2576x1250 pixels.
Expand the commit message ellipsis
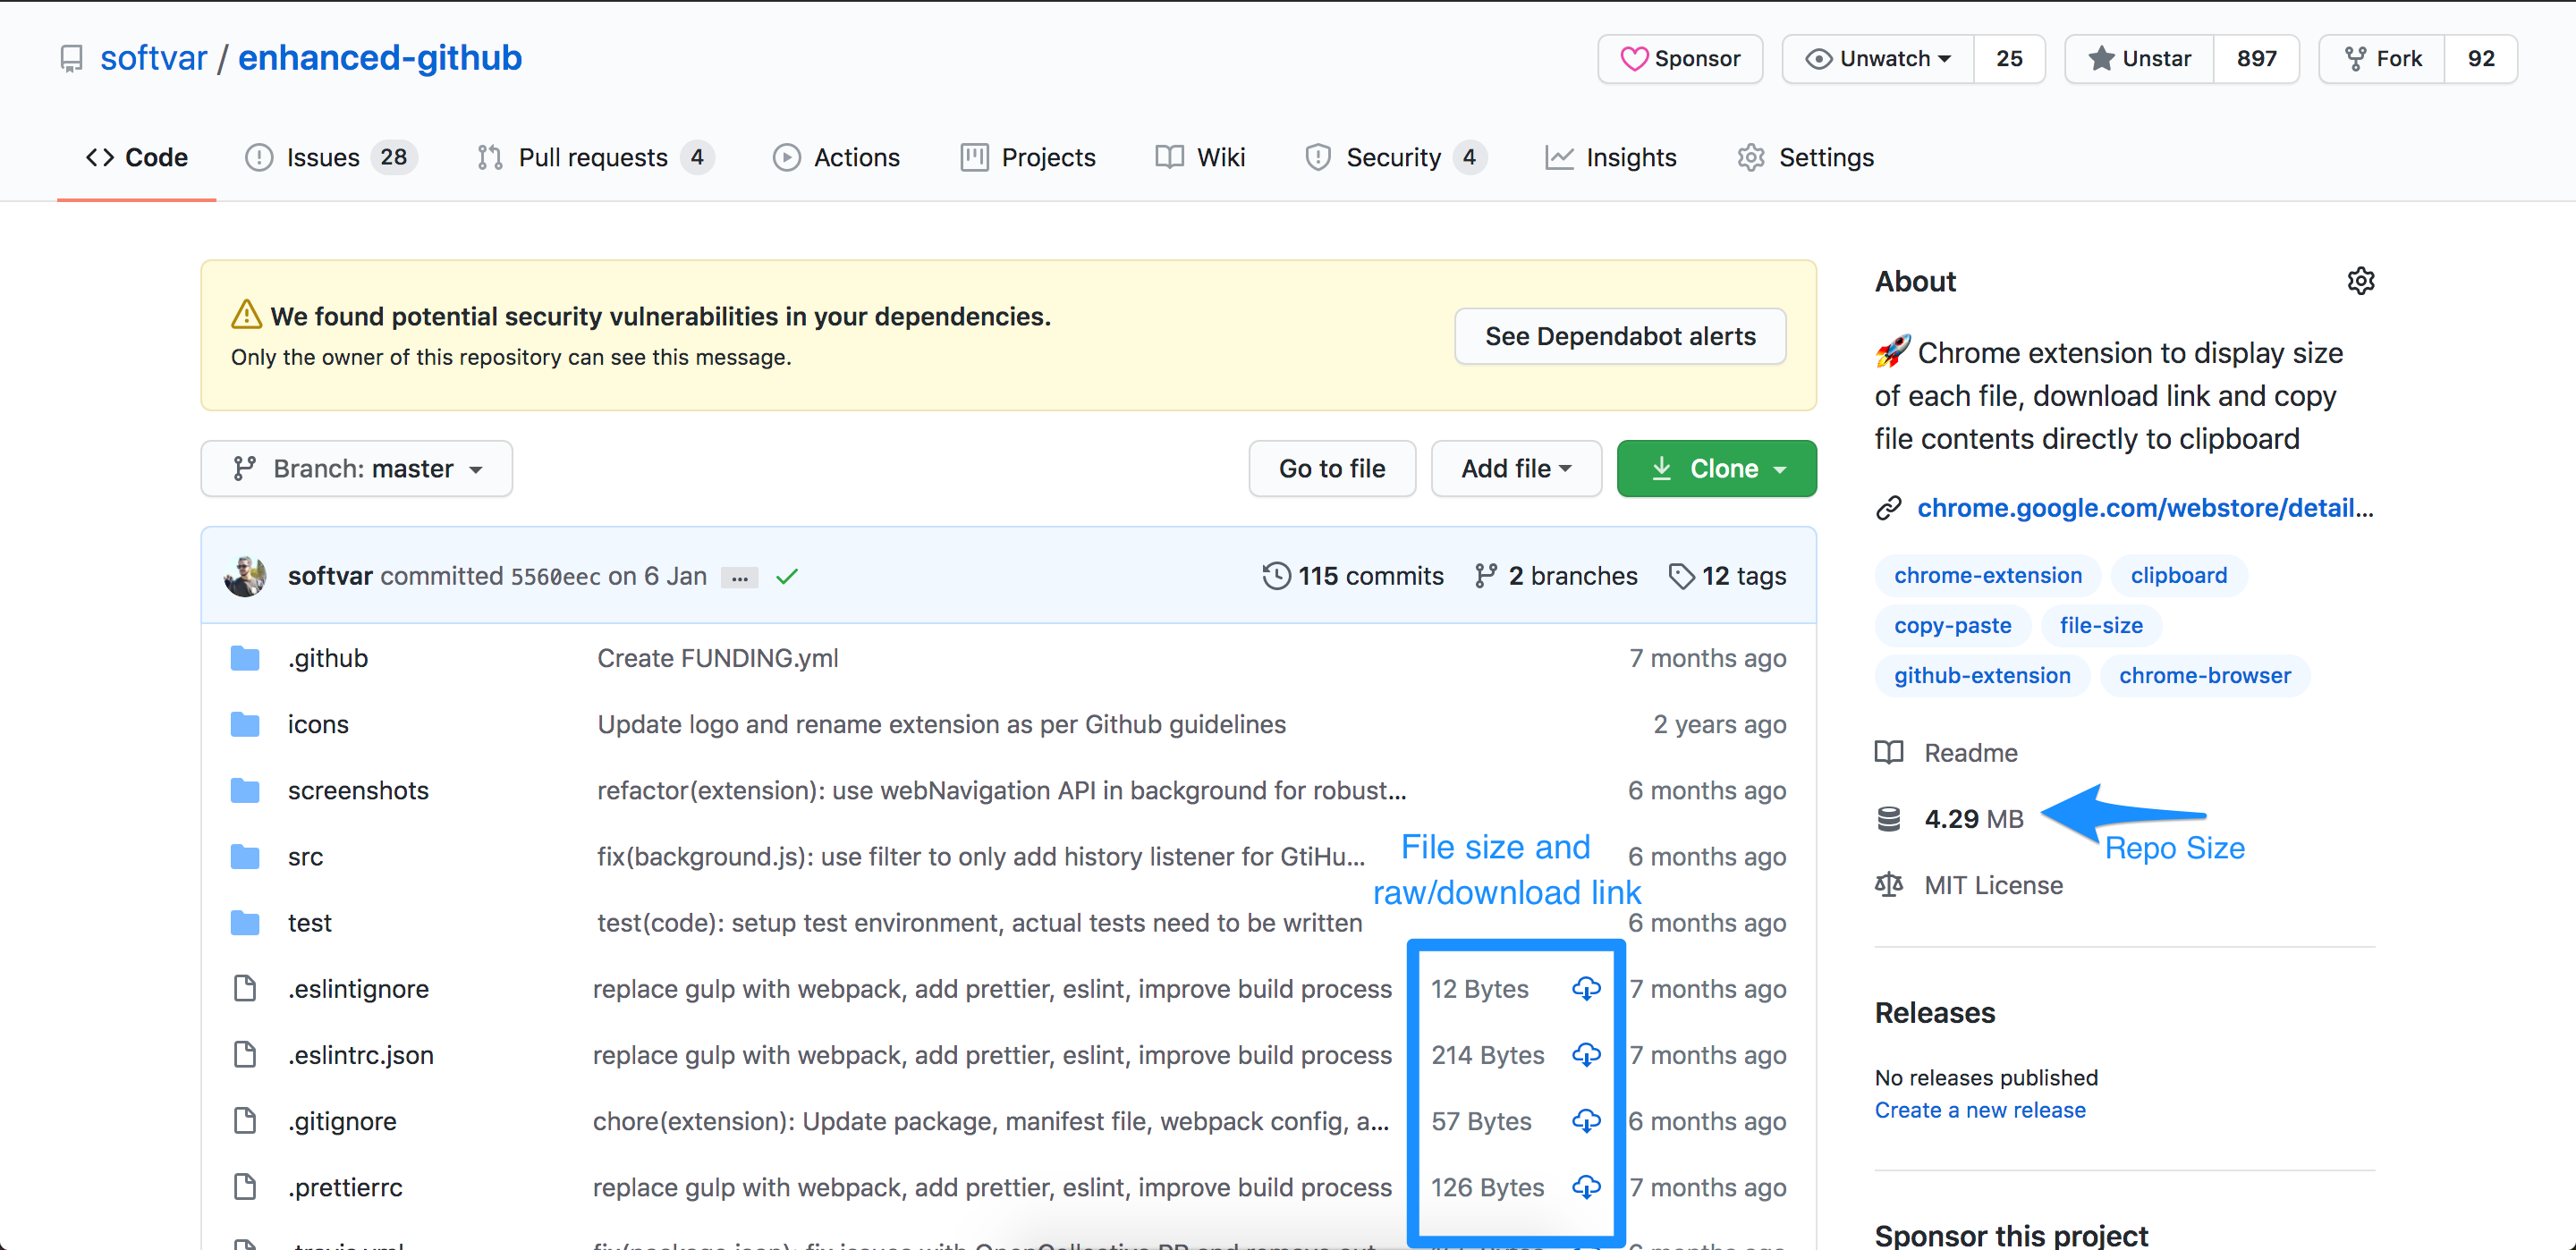pos(739,578)
